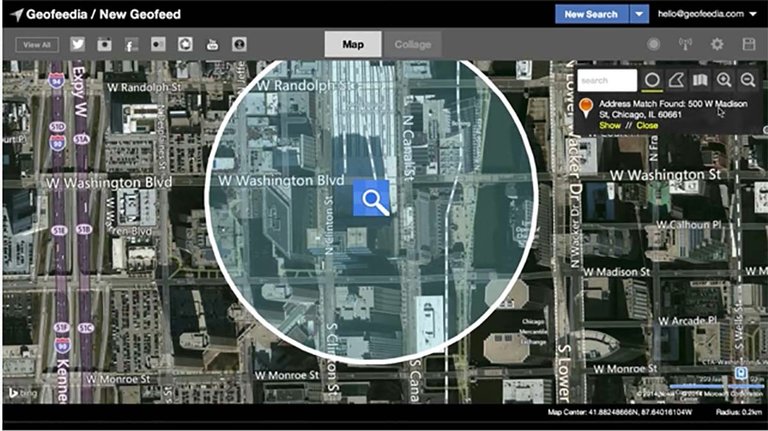Screen dimensions: 768x431
Task: Select the polygon drawing tool
Action: [x=676, y=80]
